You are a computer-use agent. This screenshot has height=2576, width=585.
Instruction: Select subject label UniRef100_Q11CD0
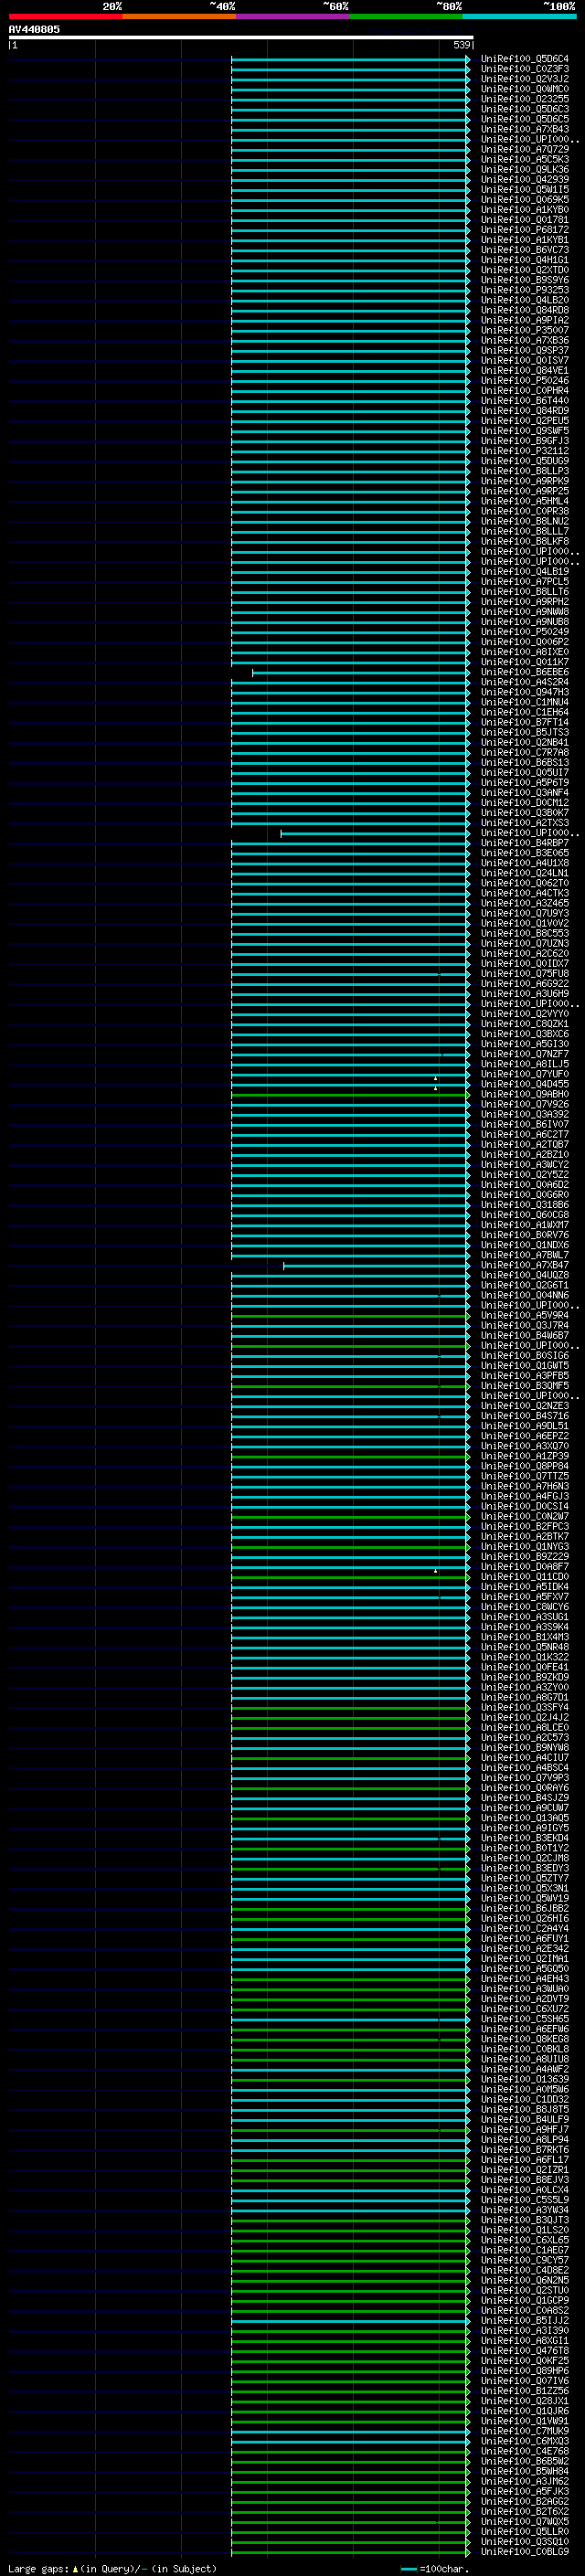(x=524, y=1577)
